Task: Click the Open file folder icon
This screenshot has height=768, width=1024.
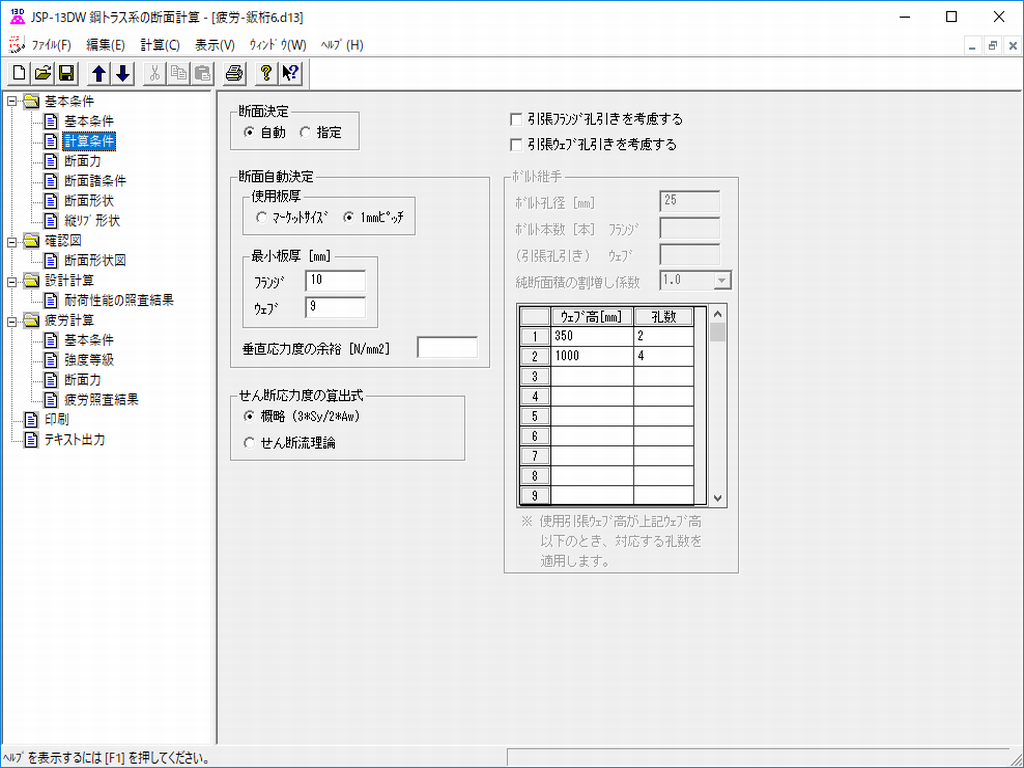Action: point(43,73)
